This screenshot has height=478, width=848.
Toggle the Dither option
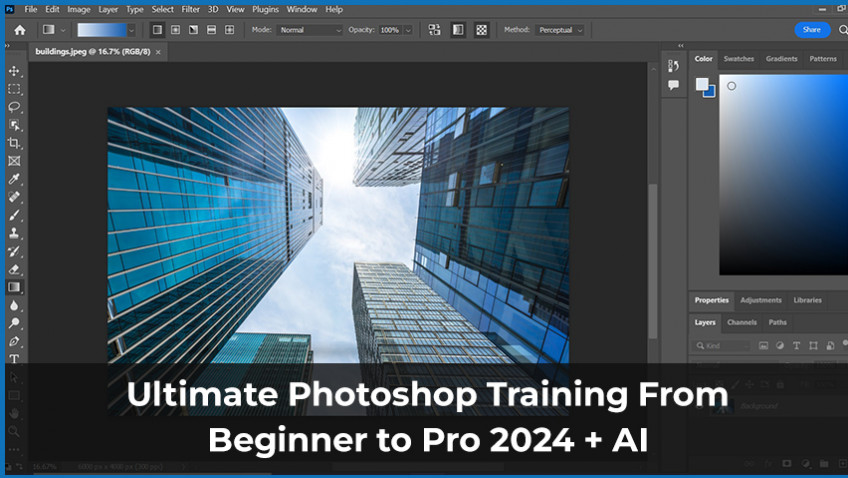(458, 30)
